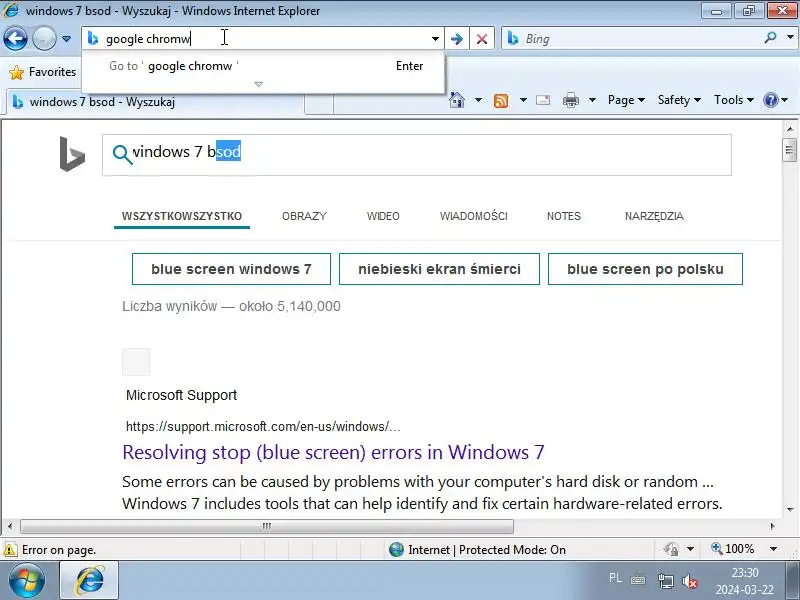This screenshot has height=600, width=800.
Task: Click the RSS feeds icon
Action: (x=501, y=101)
